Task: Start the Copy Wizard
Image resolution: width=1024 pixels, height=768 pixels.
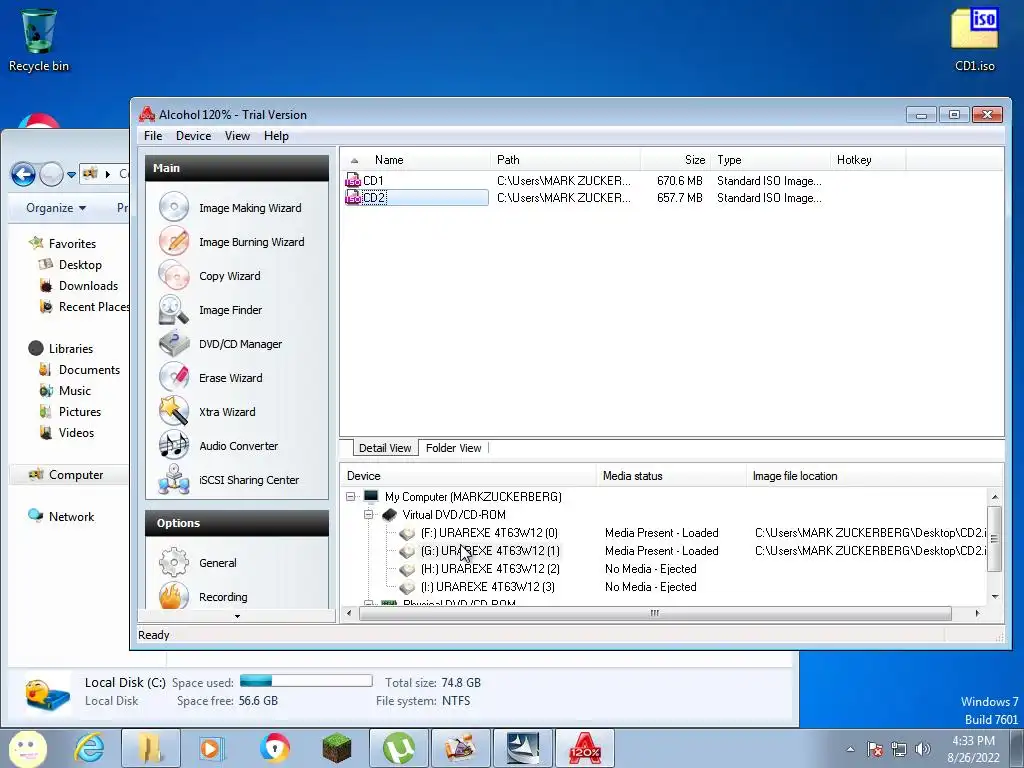Action: pyautogui.click(x=210, y=276)
